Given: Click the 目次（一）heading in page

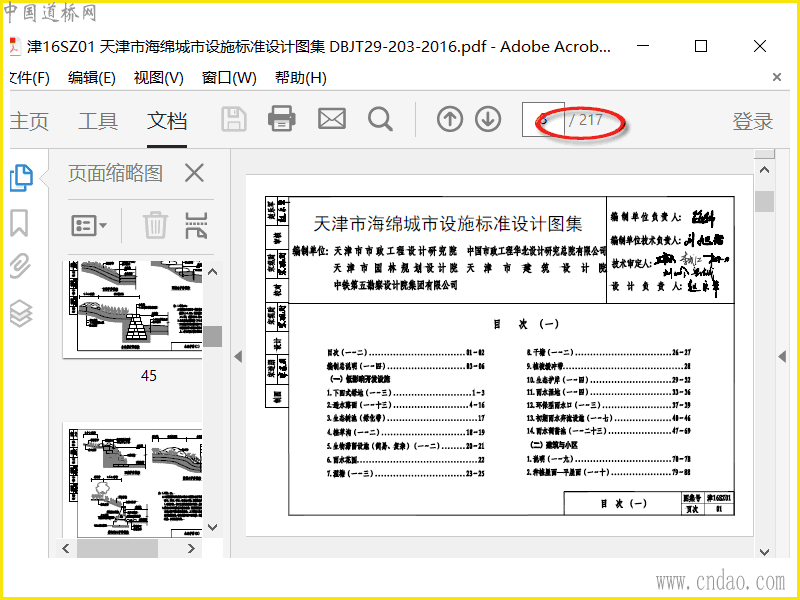Looking at the screenshot, I should [526, 323].
